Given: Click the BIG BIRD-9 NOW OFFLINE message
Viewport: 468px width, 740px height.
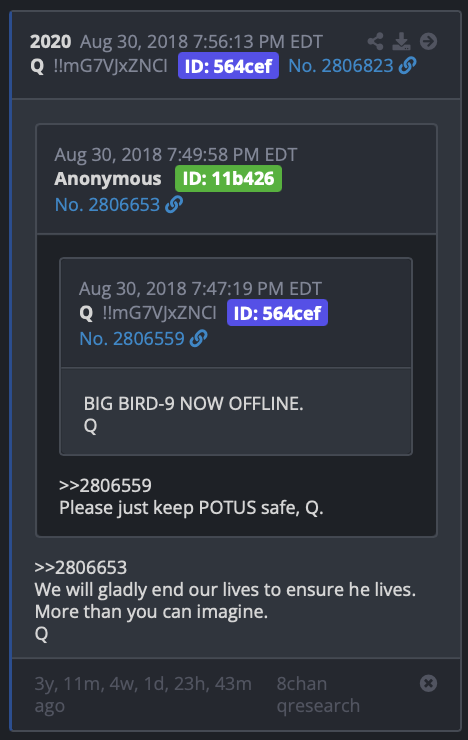Looking at the screenshot, I should pyautogui.click(x=193, y=404).
